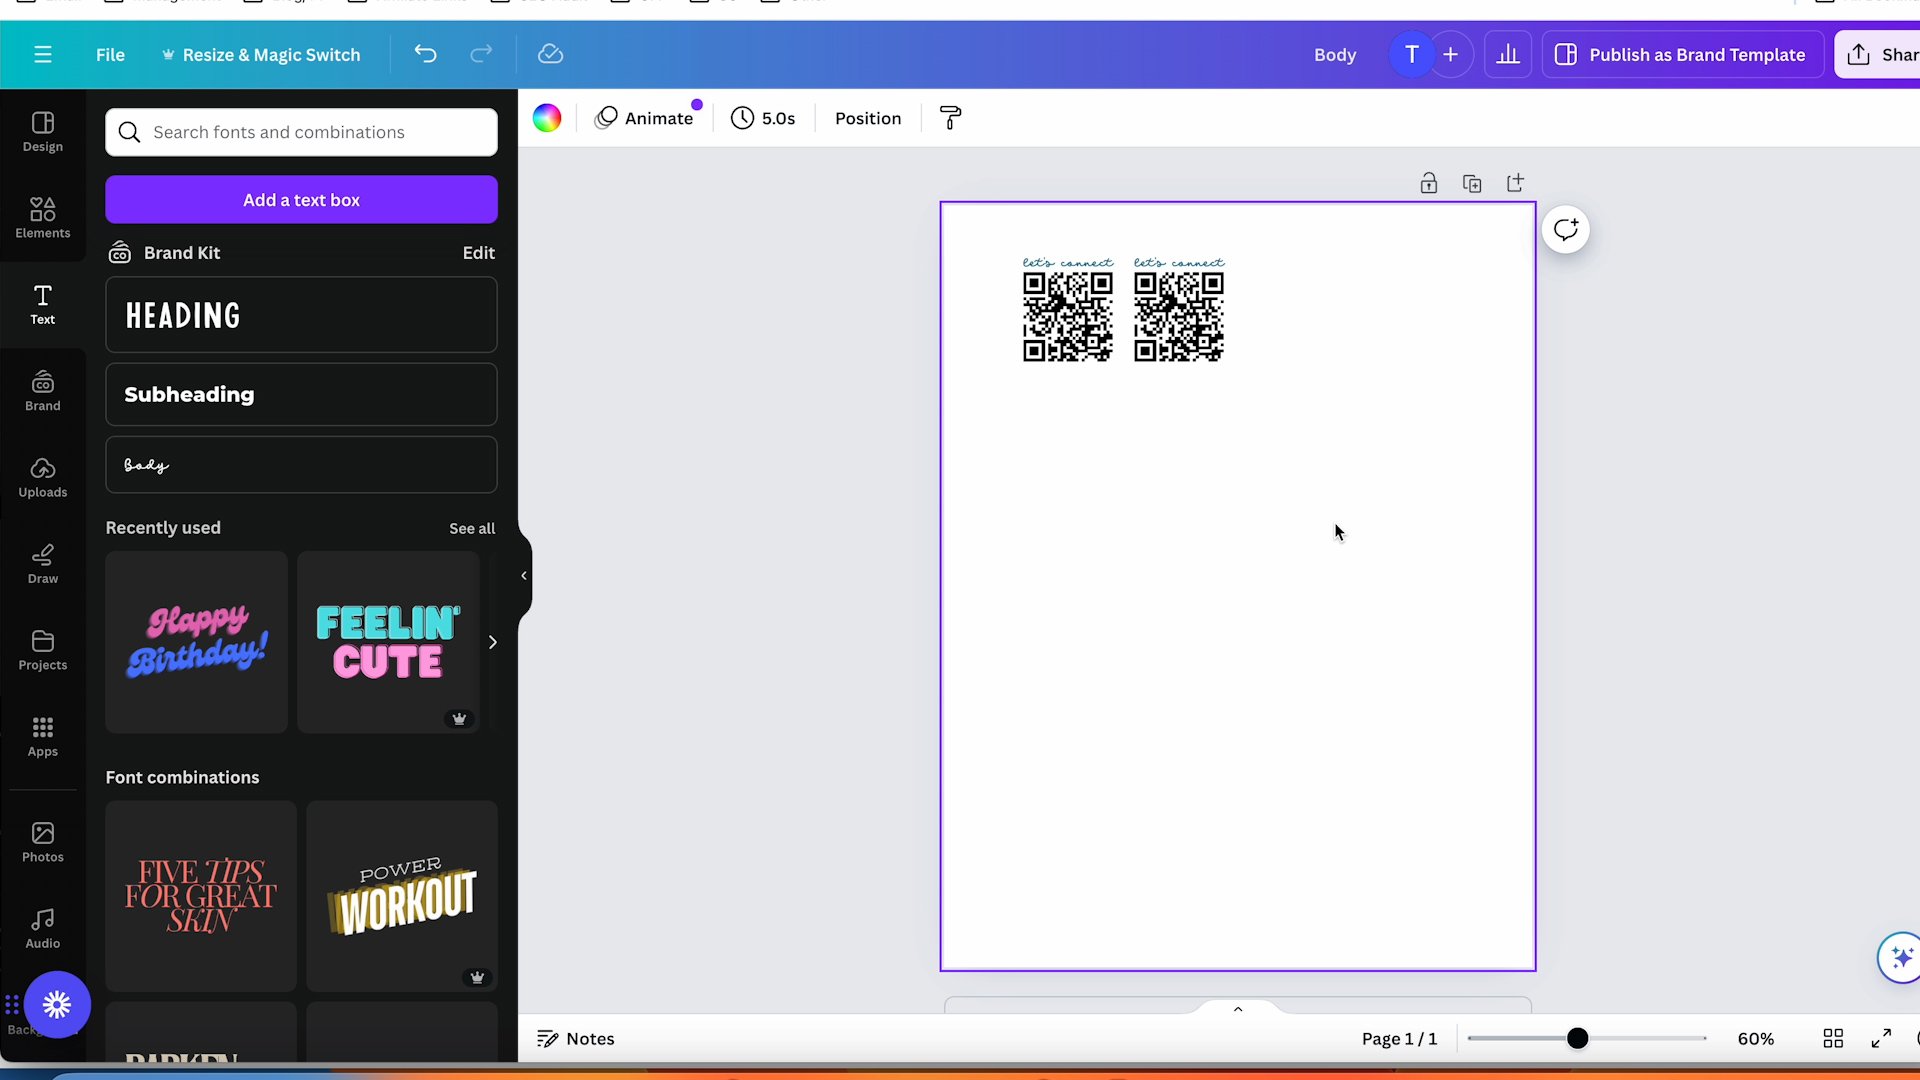Image resolution: width=1920 pixels, height=1080 pixels.
Task: Click the add to page icon
Action: 1516,182
